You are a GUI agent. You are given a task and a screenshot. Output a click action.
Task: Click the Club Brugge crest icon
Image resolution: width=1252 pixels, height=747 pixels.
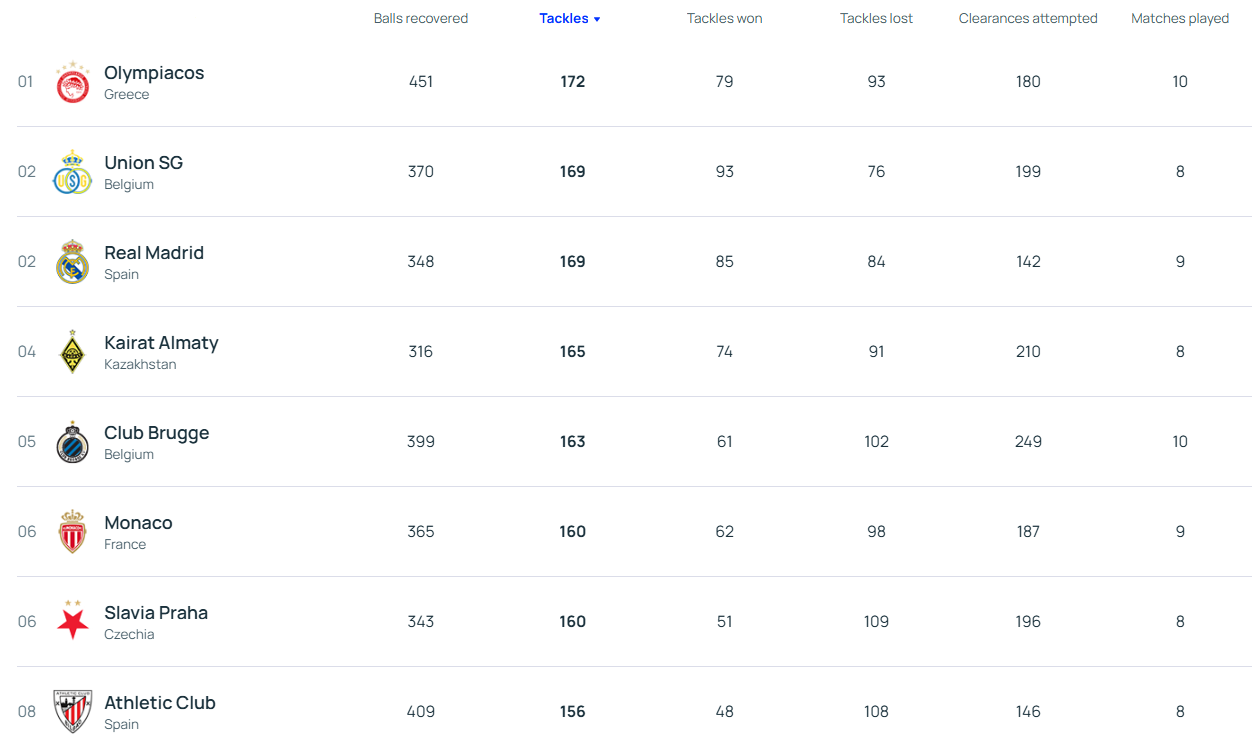(x=72, y=442)
